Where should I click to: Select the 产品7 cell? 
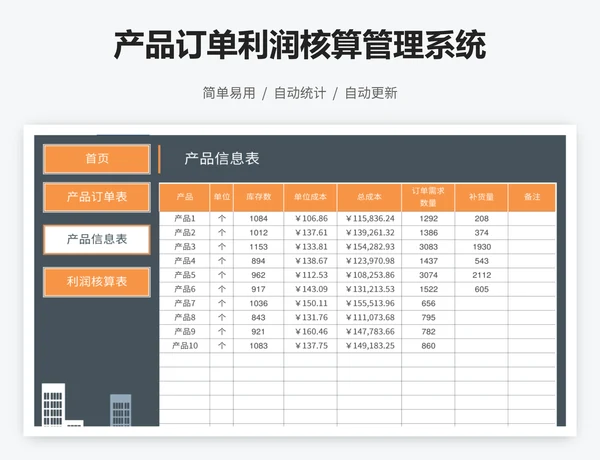coord(184,303)
